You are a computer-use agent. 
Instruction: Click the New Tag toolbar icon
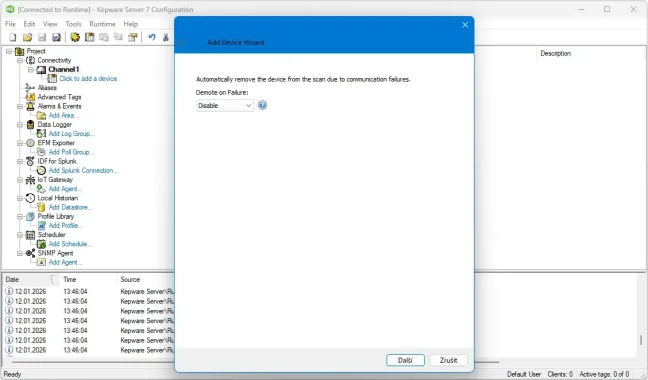(118, 38)
